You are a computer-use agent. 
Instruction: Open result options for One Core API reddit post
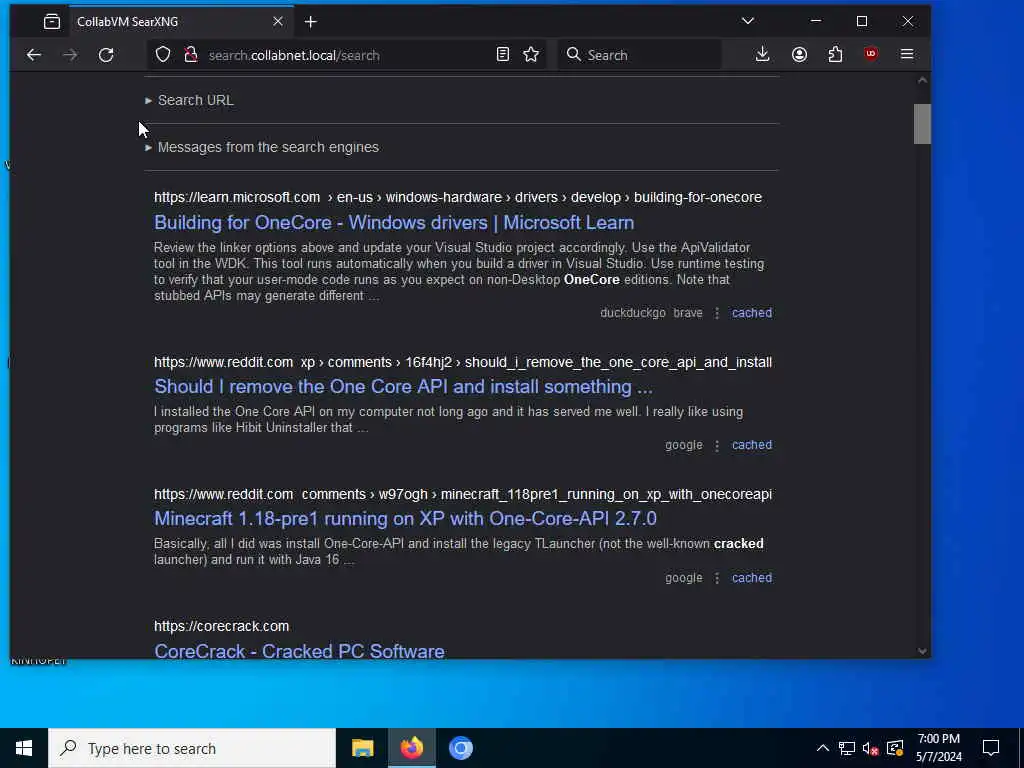coord(716,445)
